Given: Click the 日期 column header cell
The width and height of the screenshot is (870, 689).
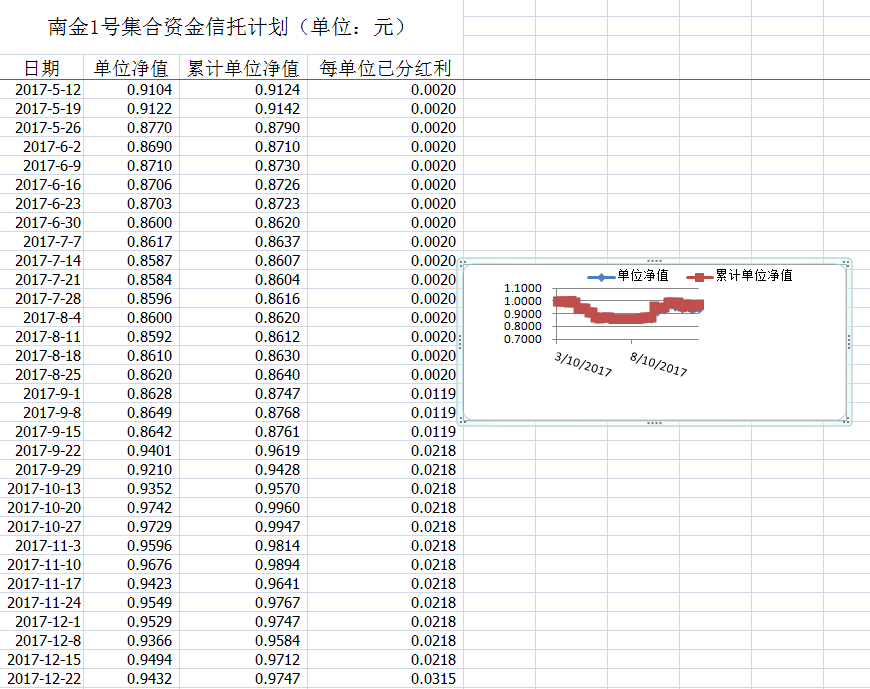Looking at the screenshot, I should point(42,68).
